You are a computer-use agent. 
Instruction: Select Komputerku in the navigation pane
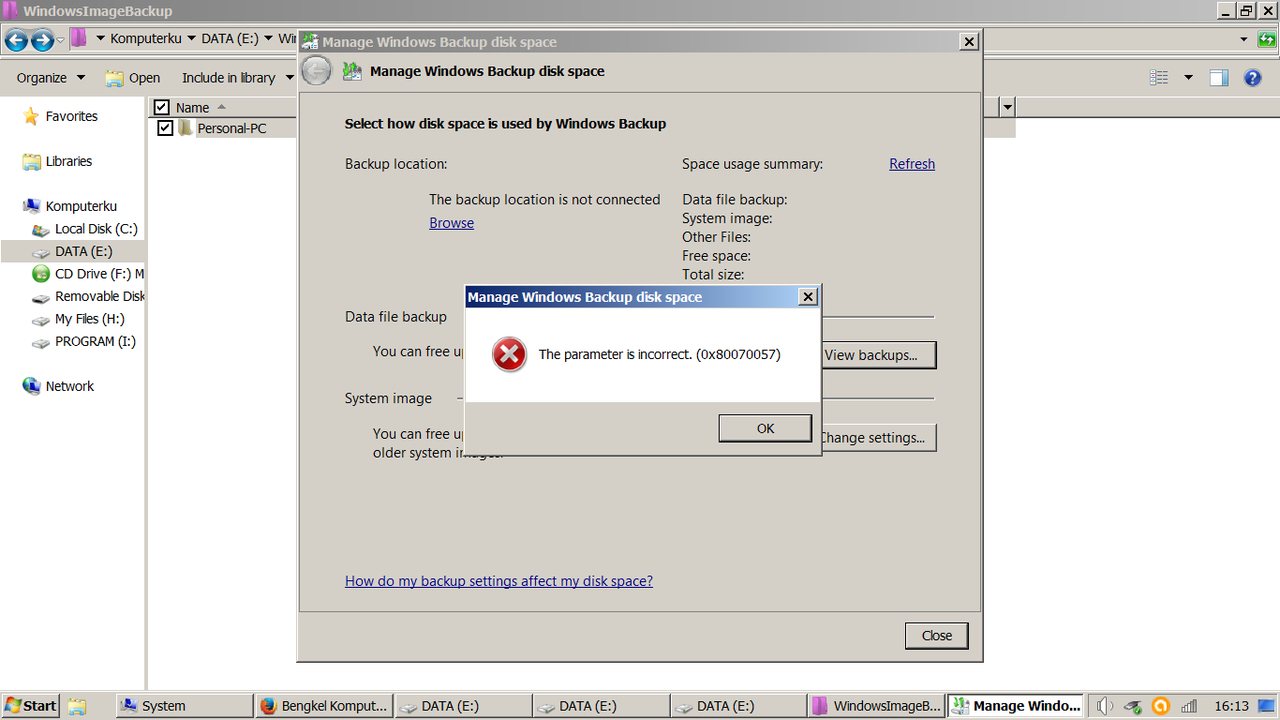pyautogui.click(x=81, y=206)
